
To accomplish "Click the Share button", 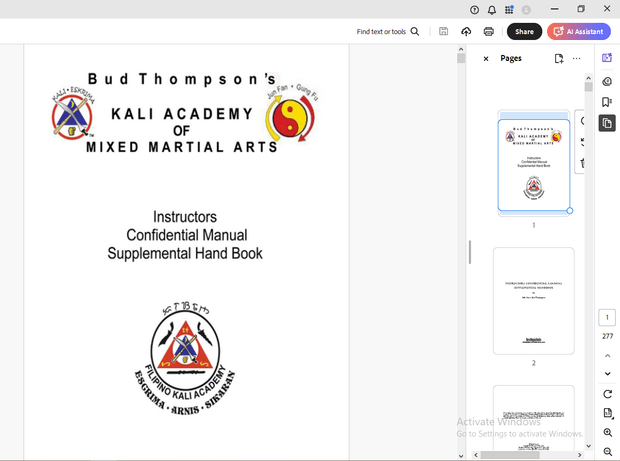I will pos(524,32).
